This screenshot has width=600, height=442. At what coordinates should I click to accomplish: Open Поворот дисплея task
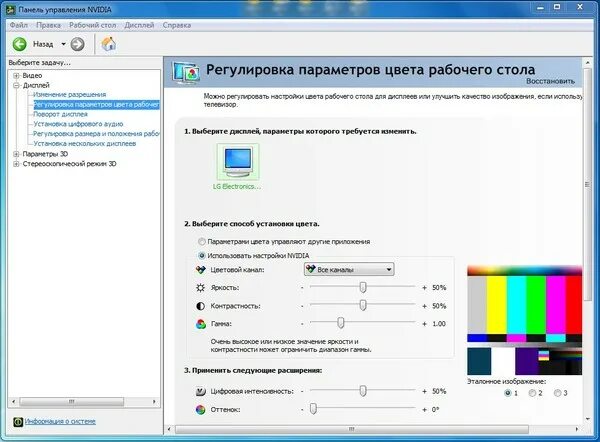pyautogui.click(x=60, y=114)
